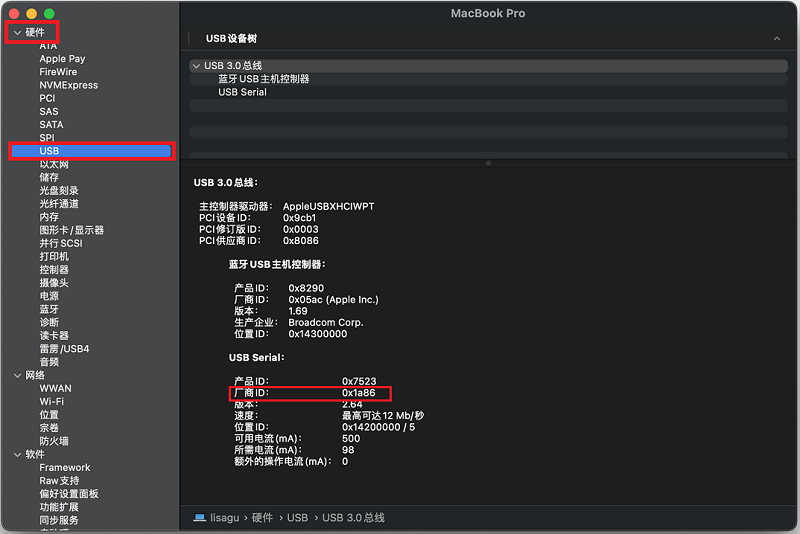This screenshot has width=800, height=534.
Task: Click the 0x05ac (Apple Inc.) vendor value
Action: (x=334, y=300)
